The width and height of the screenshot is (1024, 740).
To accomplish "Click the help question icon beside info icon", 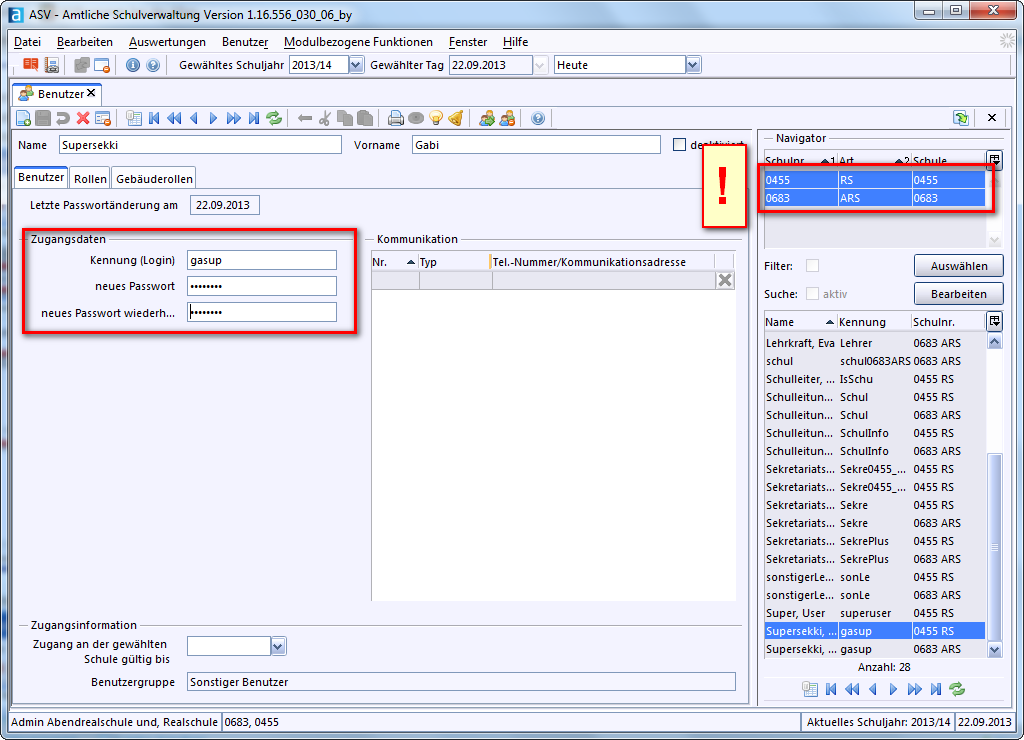I will click(x=153, y=65).
